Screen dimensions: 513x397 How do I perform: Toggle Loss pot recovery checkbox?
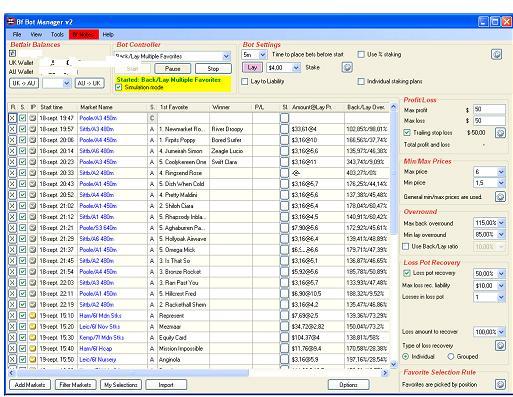coord(407,273)
